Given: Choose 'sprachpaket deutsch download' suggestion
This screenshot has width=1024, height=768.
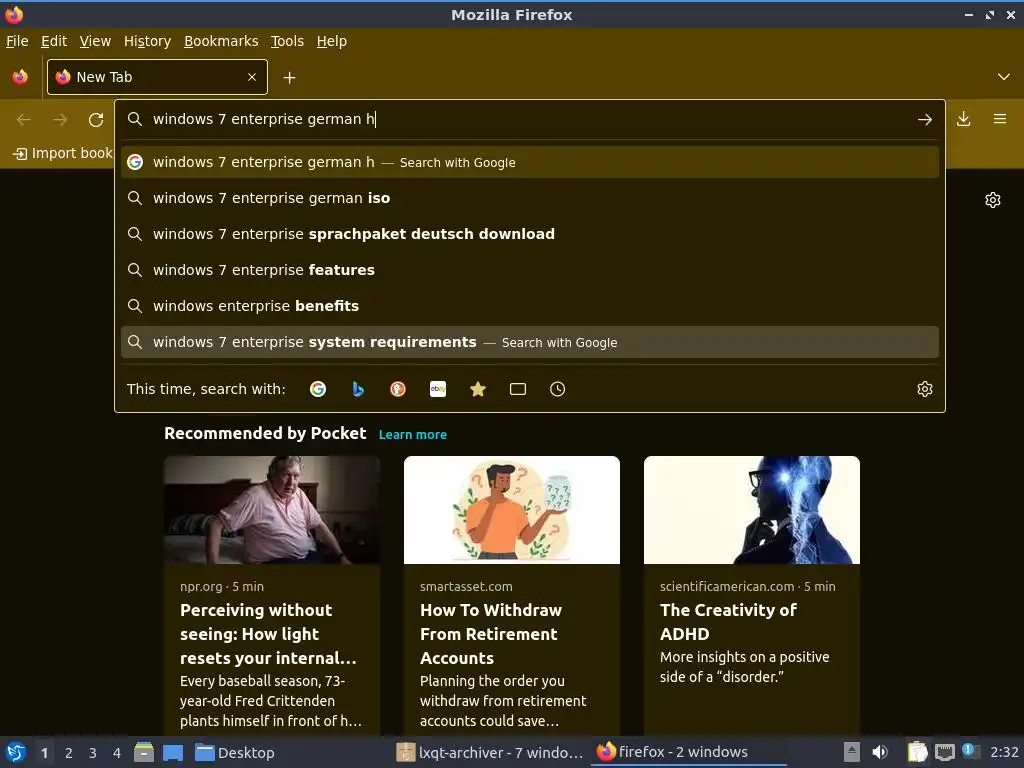Looking at the screenshot, I should point(530,234).
